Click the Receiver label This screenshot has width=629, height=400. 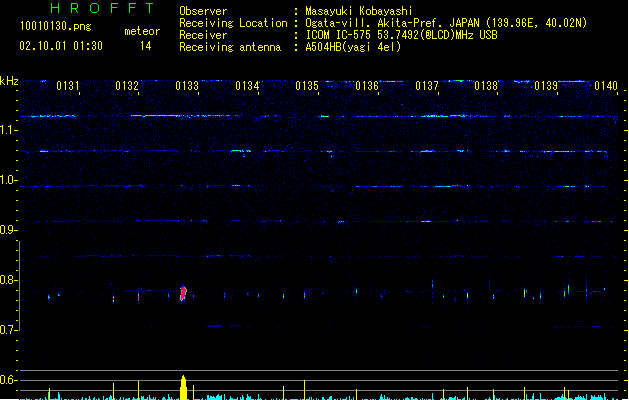point(203,35)
